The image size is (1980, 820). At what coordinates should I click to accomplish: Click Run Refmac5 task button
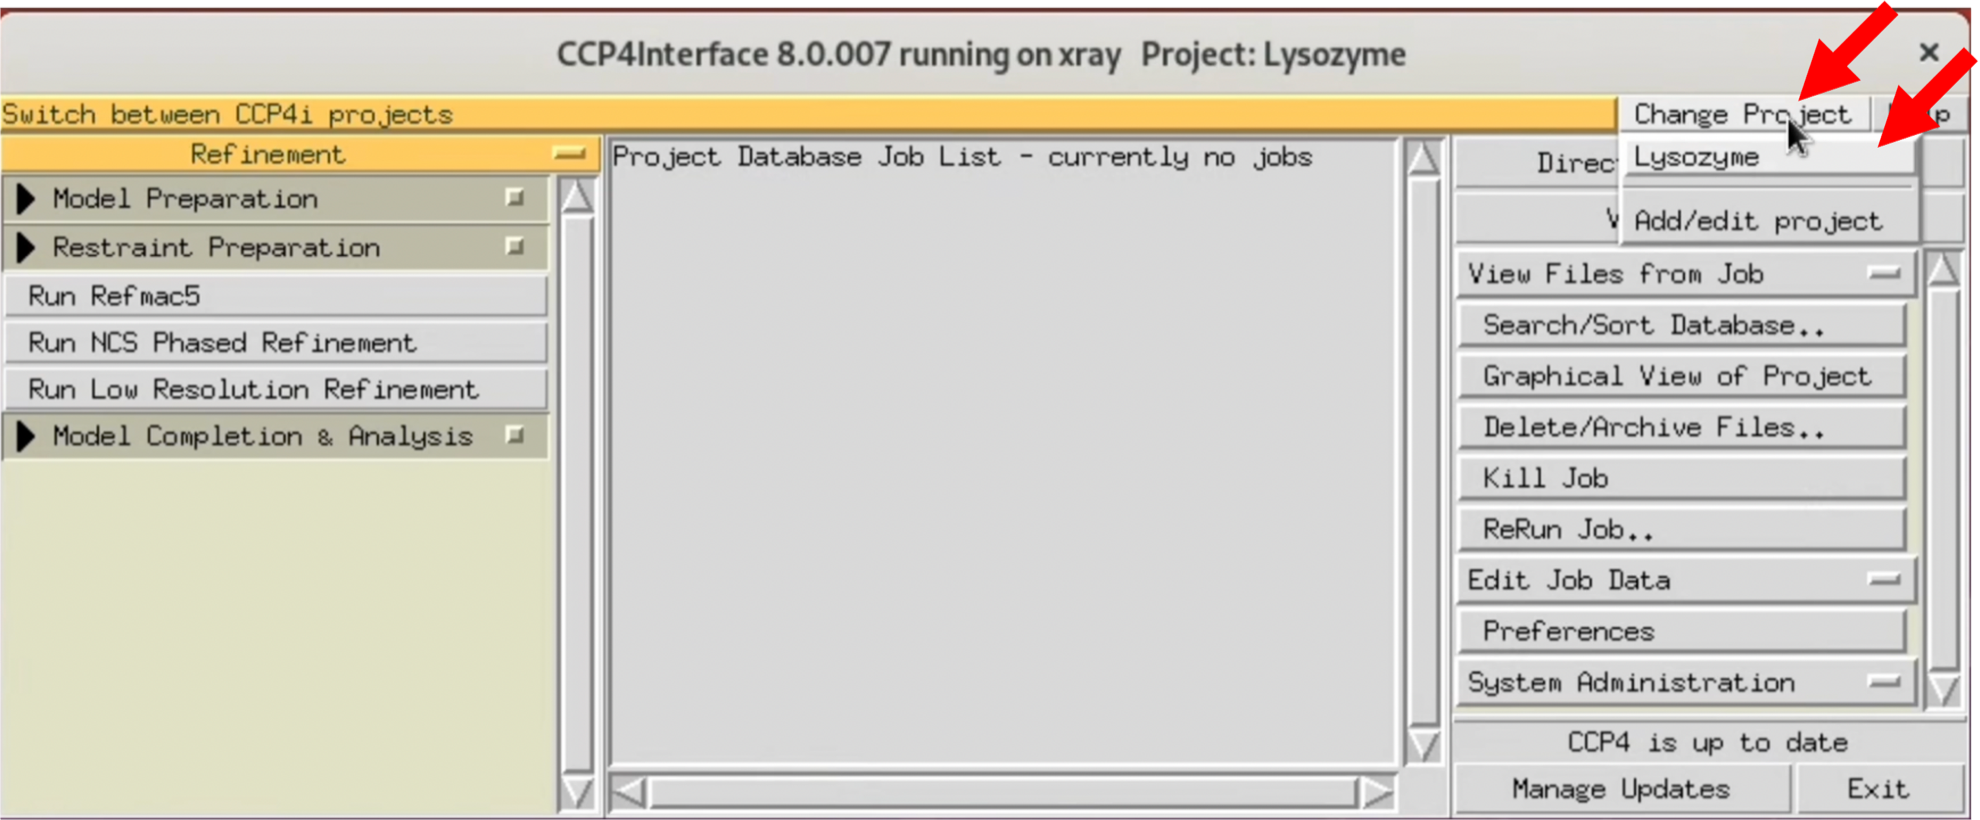(276, 296)
